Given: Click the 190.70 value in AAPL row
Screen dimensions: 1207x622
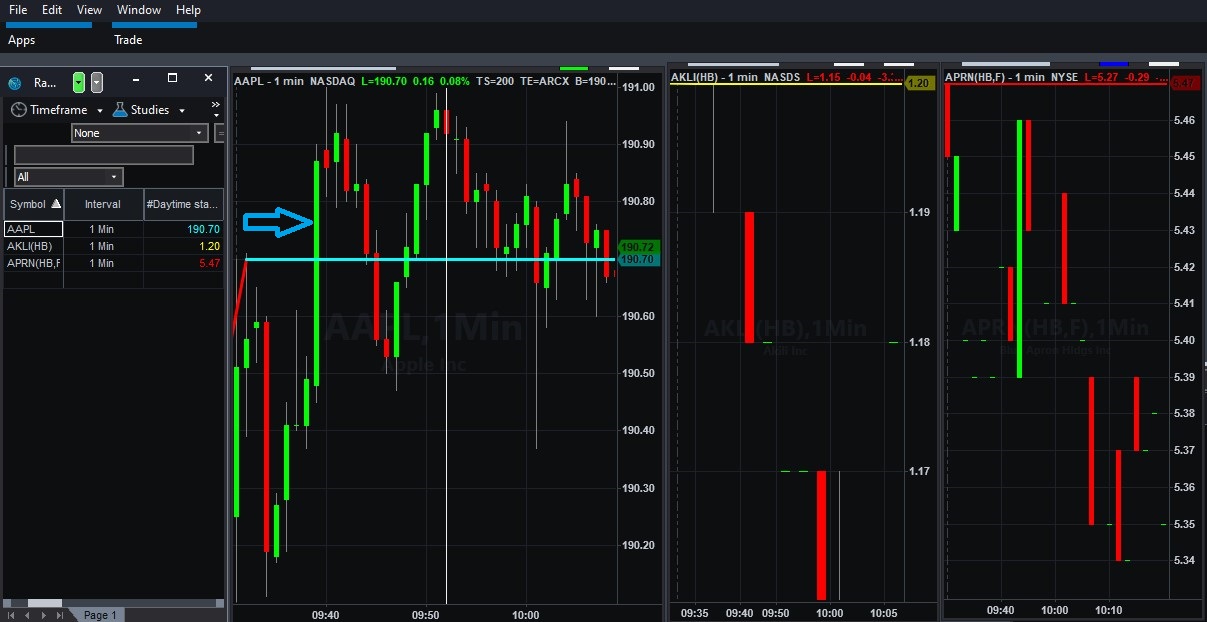Looking at the screenshot, I should point(203,229).
